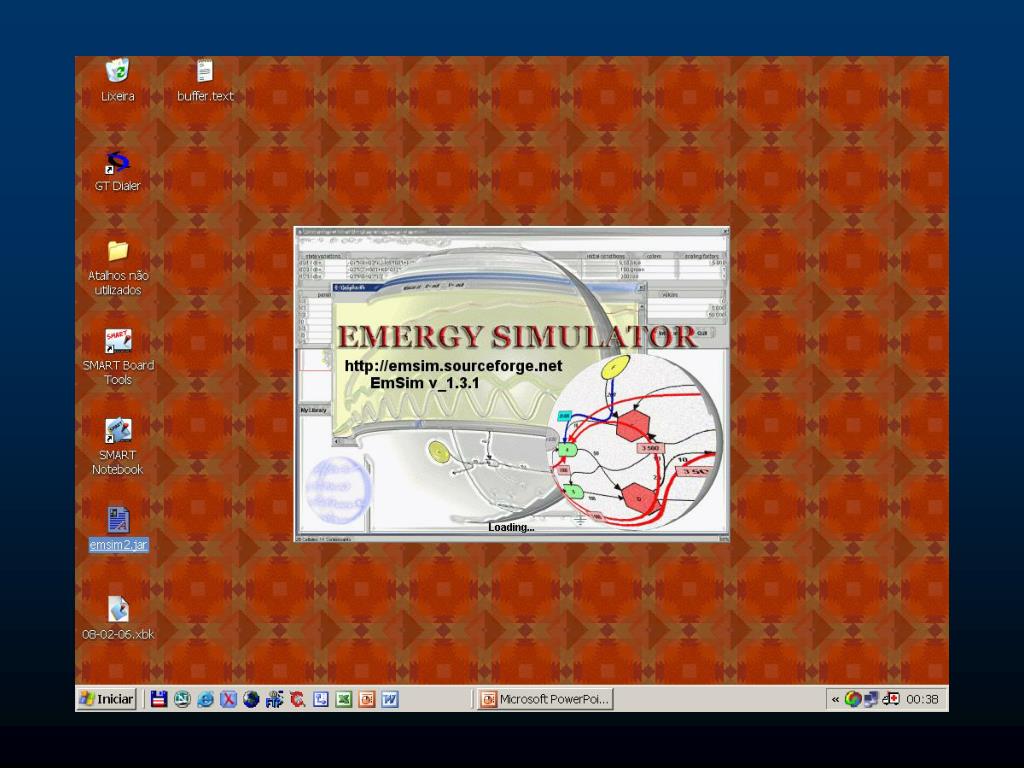Click the network computers tray icon
Image resolution: width=1024 pixels, height=768 pixels.
pyautogui.click(x=871, y=699)
